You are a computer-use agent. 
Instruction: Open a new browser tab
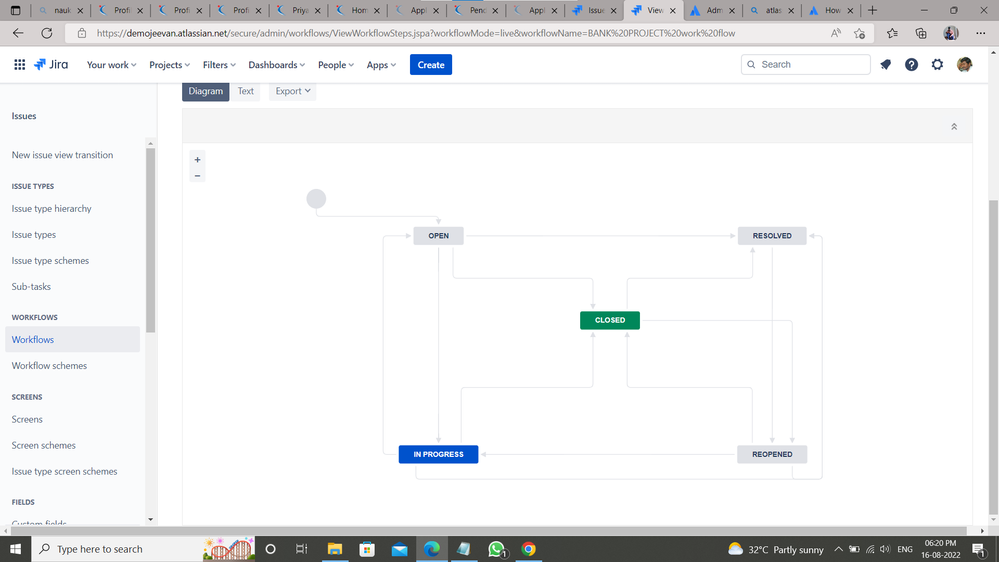872,10
